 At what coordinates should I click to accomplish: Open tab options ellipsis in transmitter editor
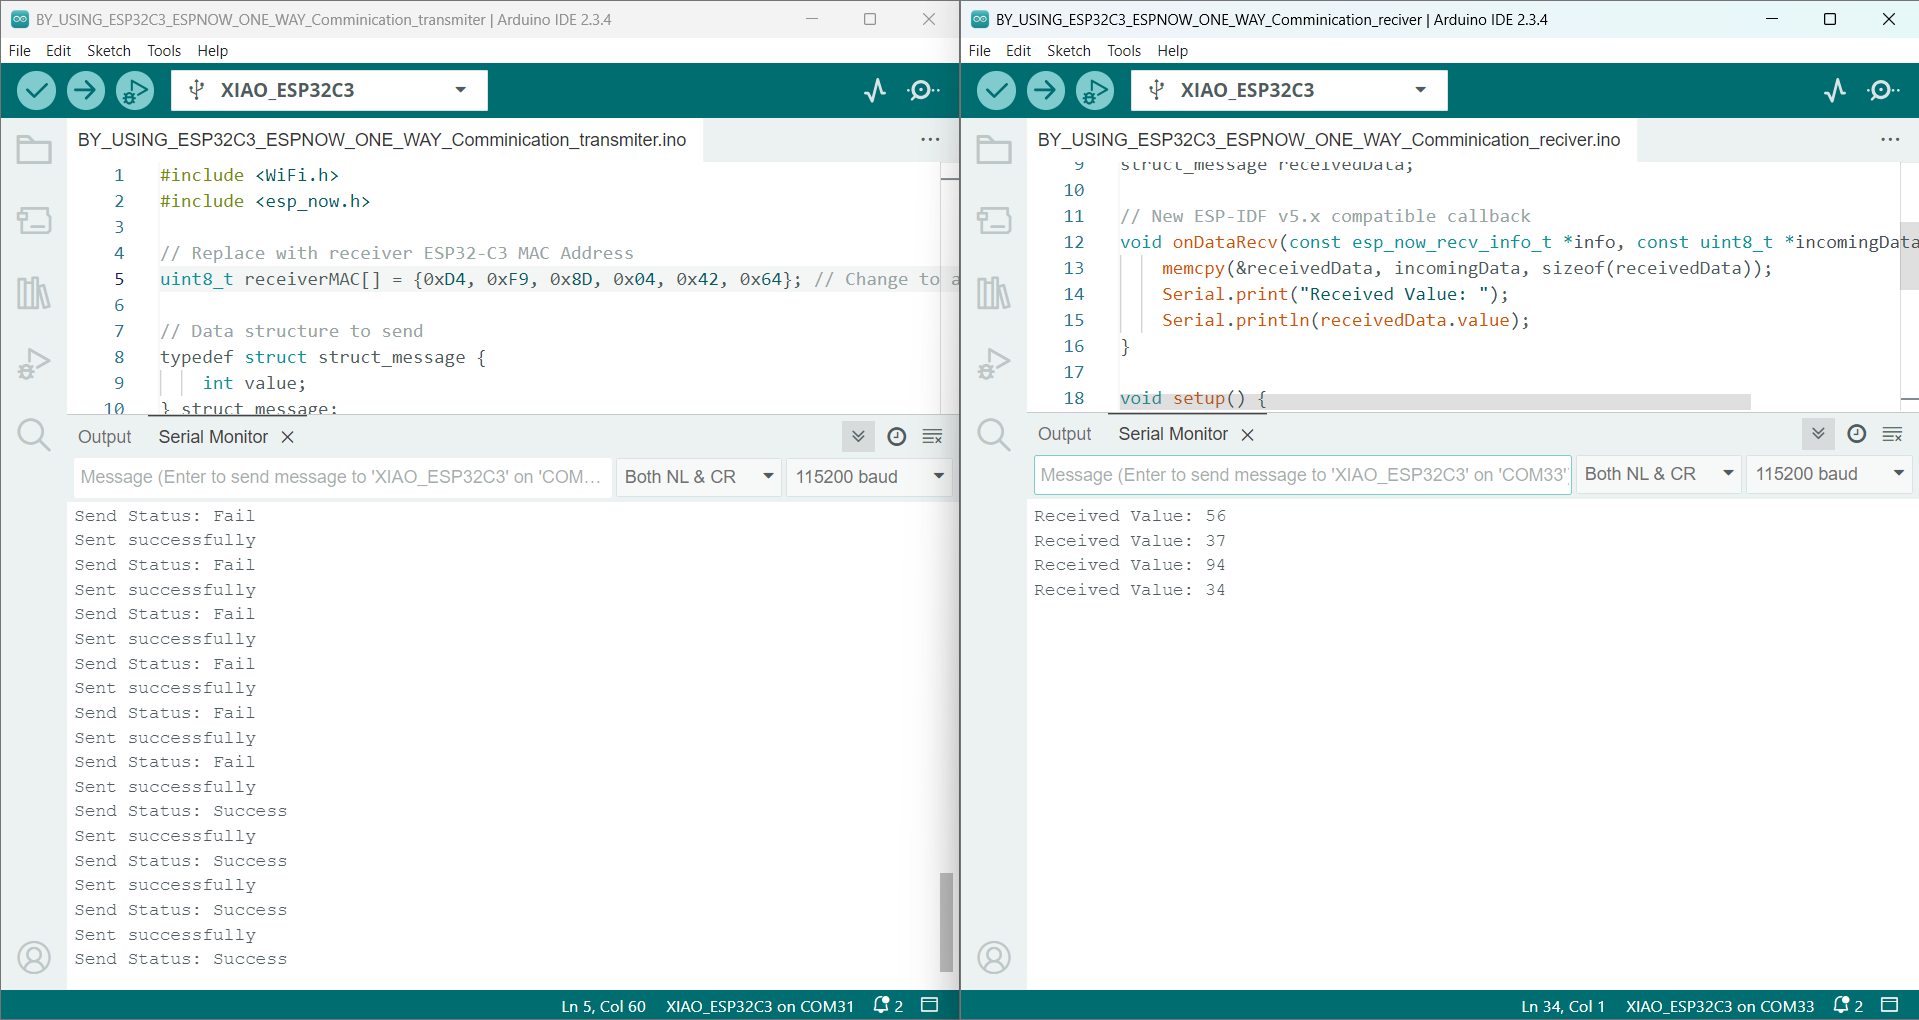[930, 140]
